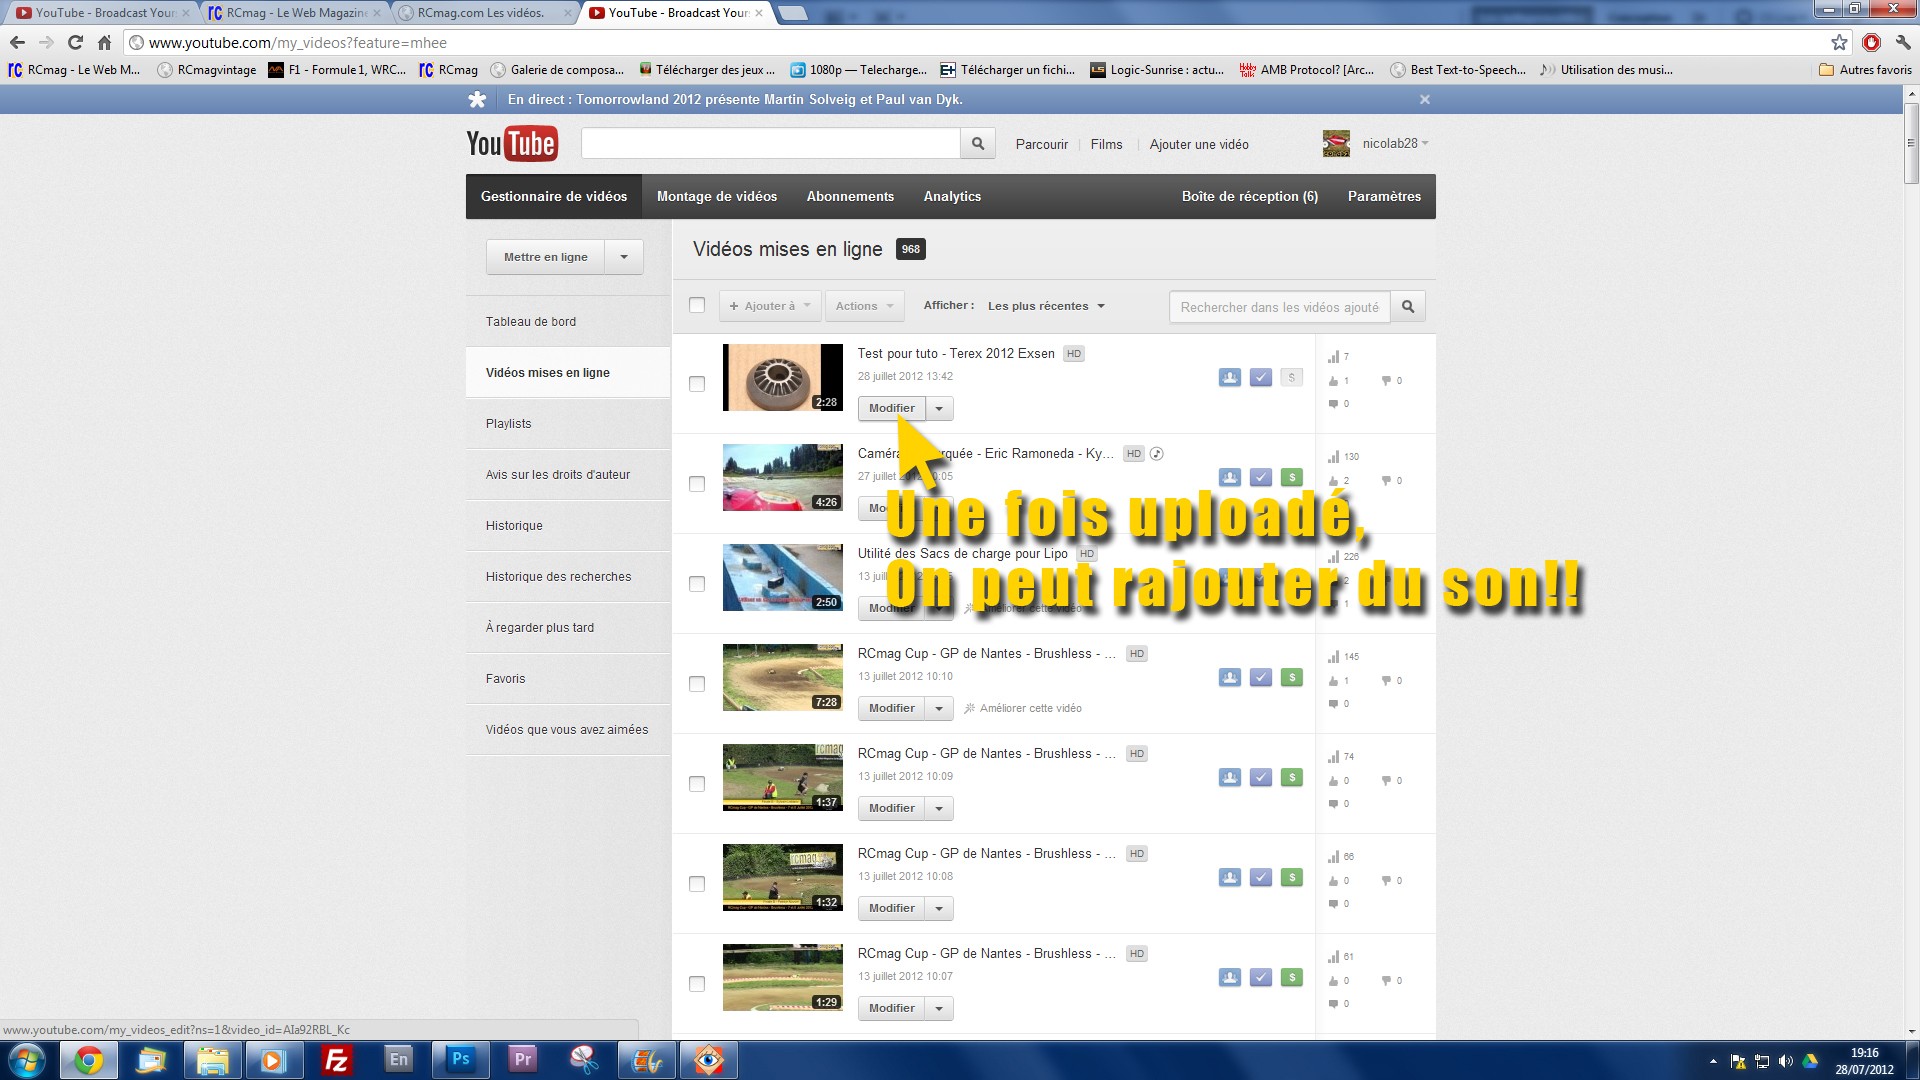The image size is (1920, 1080).
Task: Click the Rechercher dans les vidéos field
Action: click(1280, 307)
